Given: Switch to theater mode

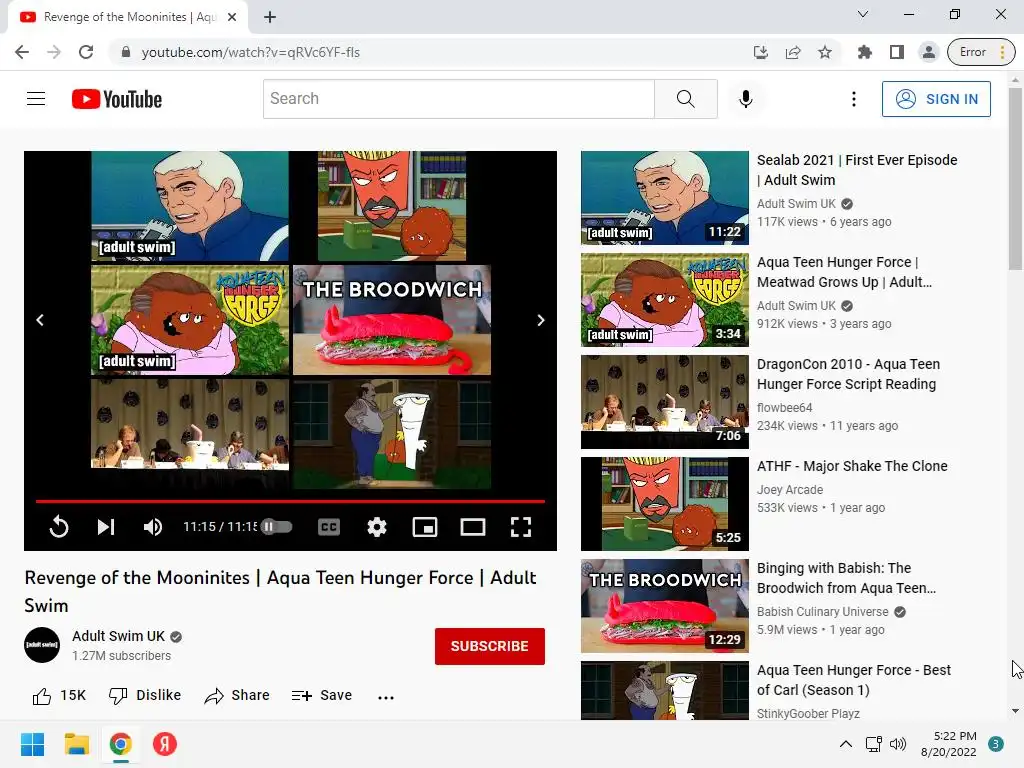Looking at the screenshot, I should click(473, 526).
